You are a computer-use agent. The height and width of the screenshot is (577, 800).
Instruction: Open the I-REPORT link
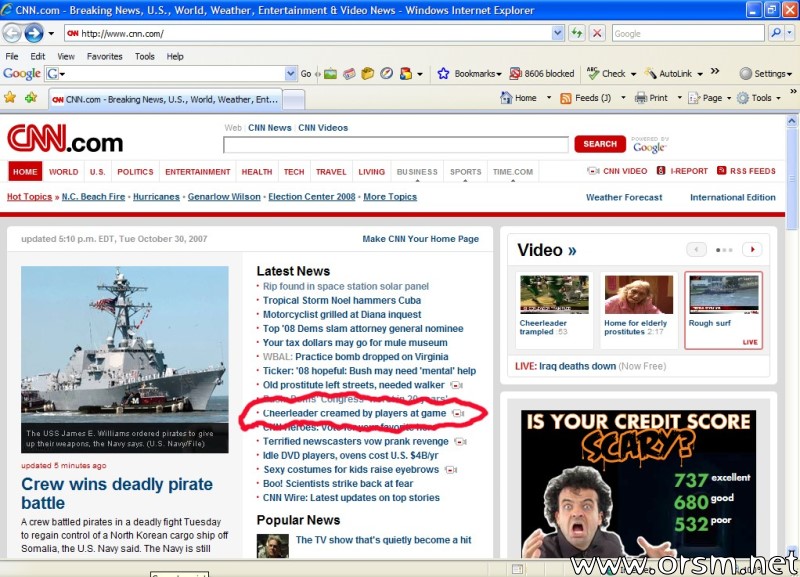(682, 171)
